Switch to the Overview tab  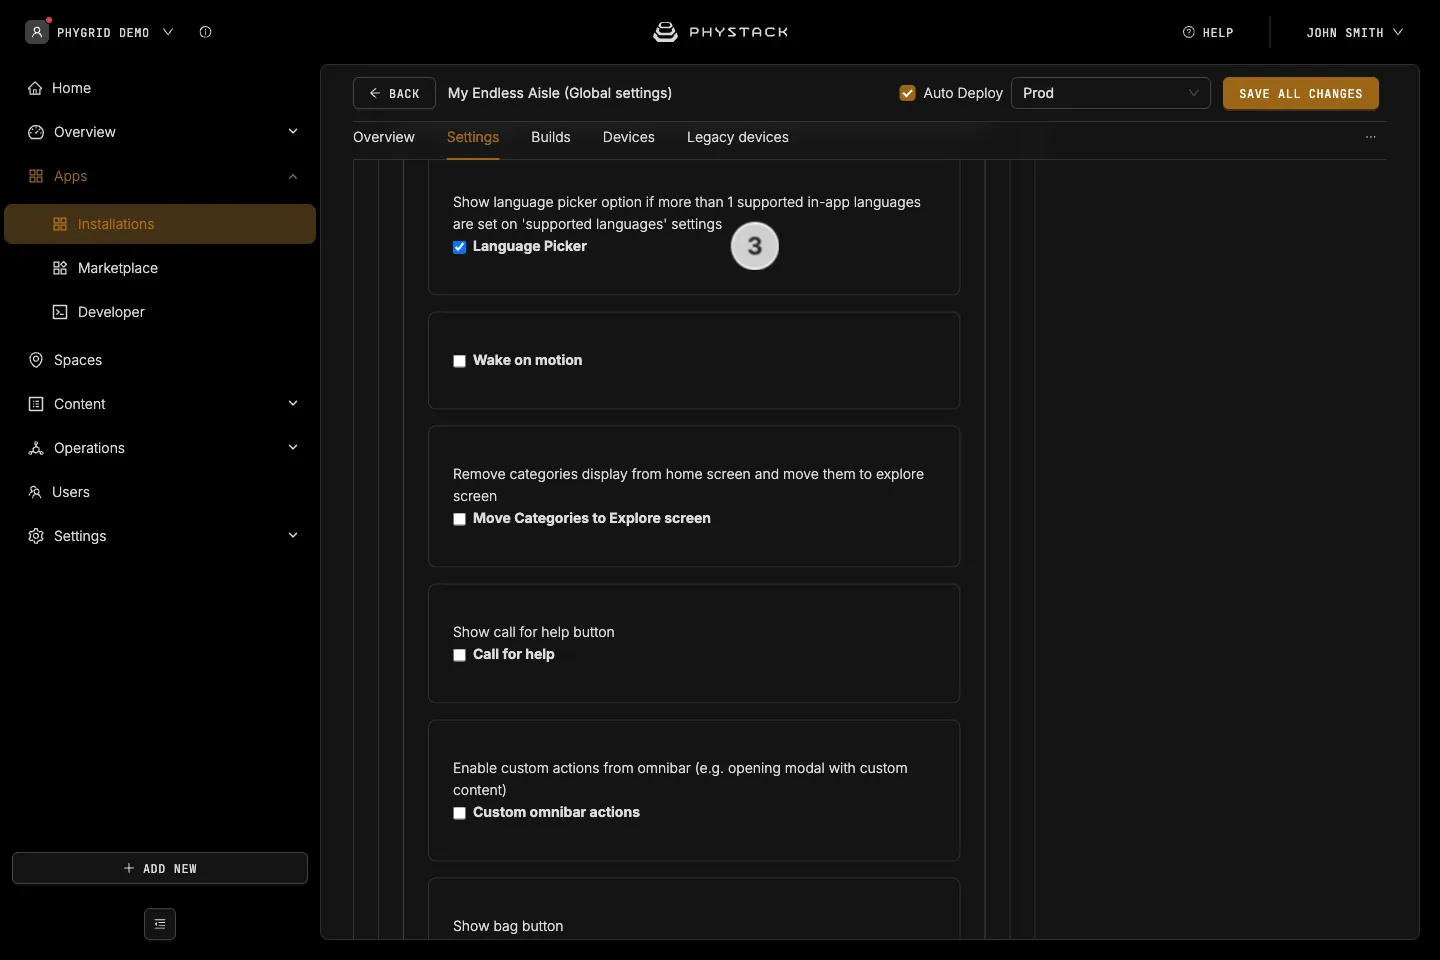[x=384, y=137]
